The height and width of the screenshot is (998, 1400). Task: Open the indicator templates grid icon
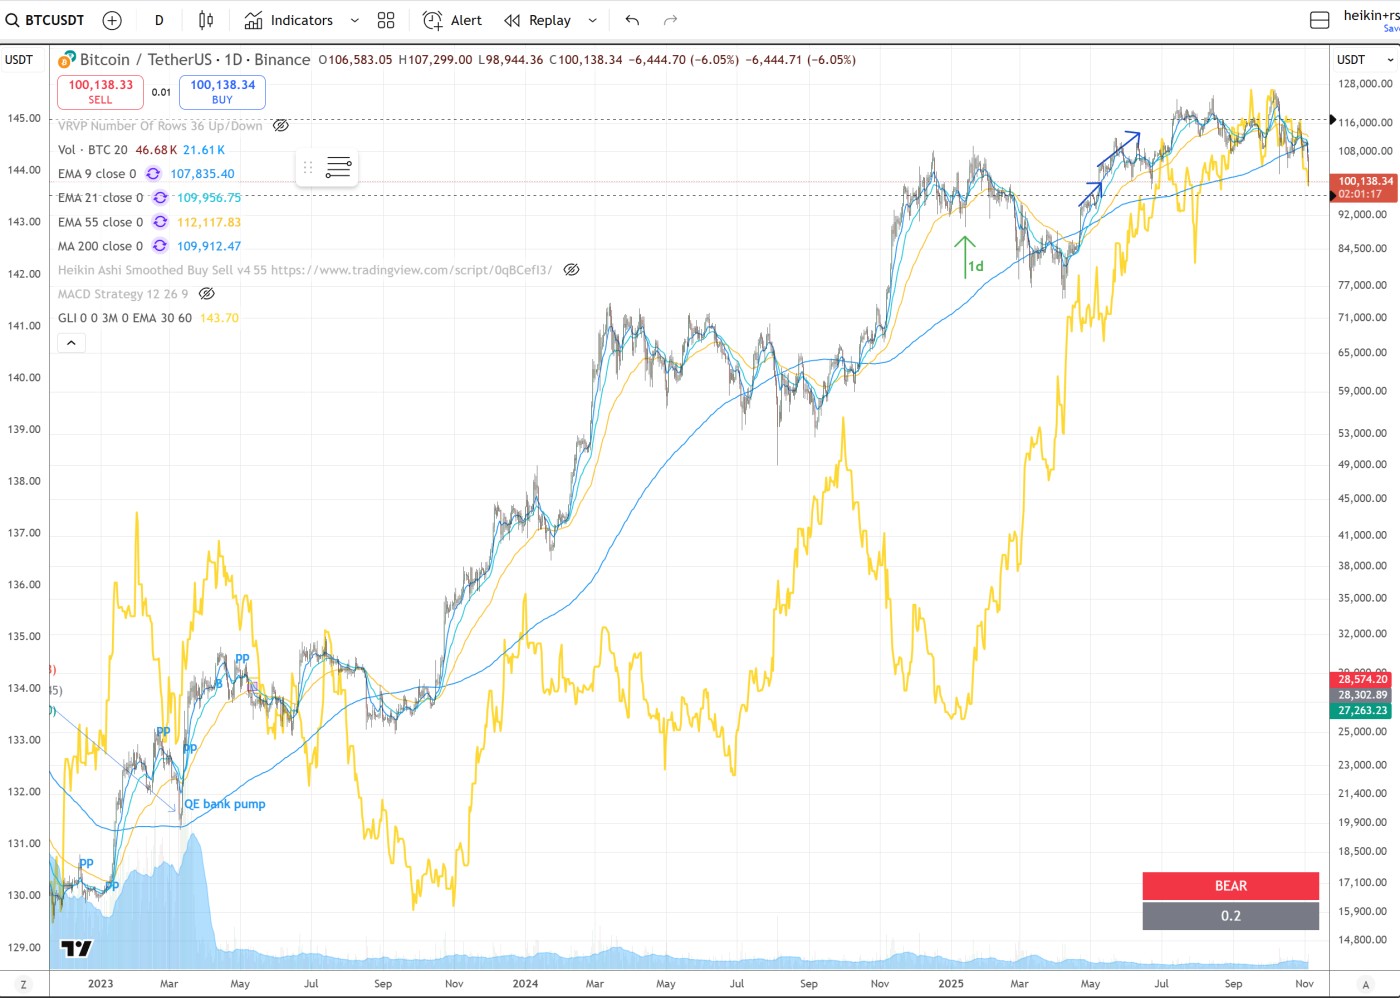(386, 20)
